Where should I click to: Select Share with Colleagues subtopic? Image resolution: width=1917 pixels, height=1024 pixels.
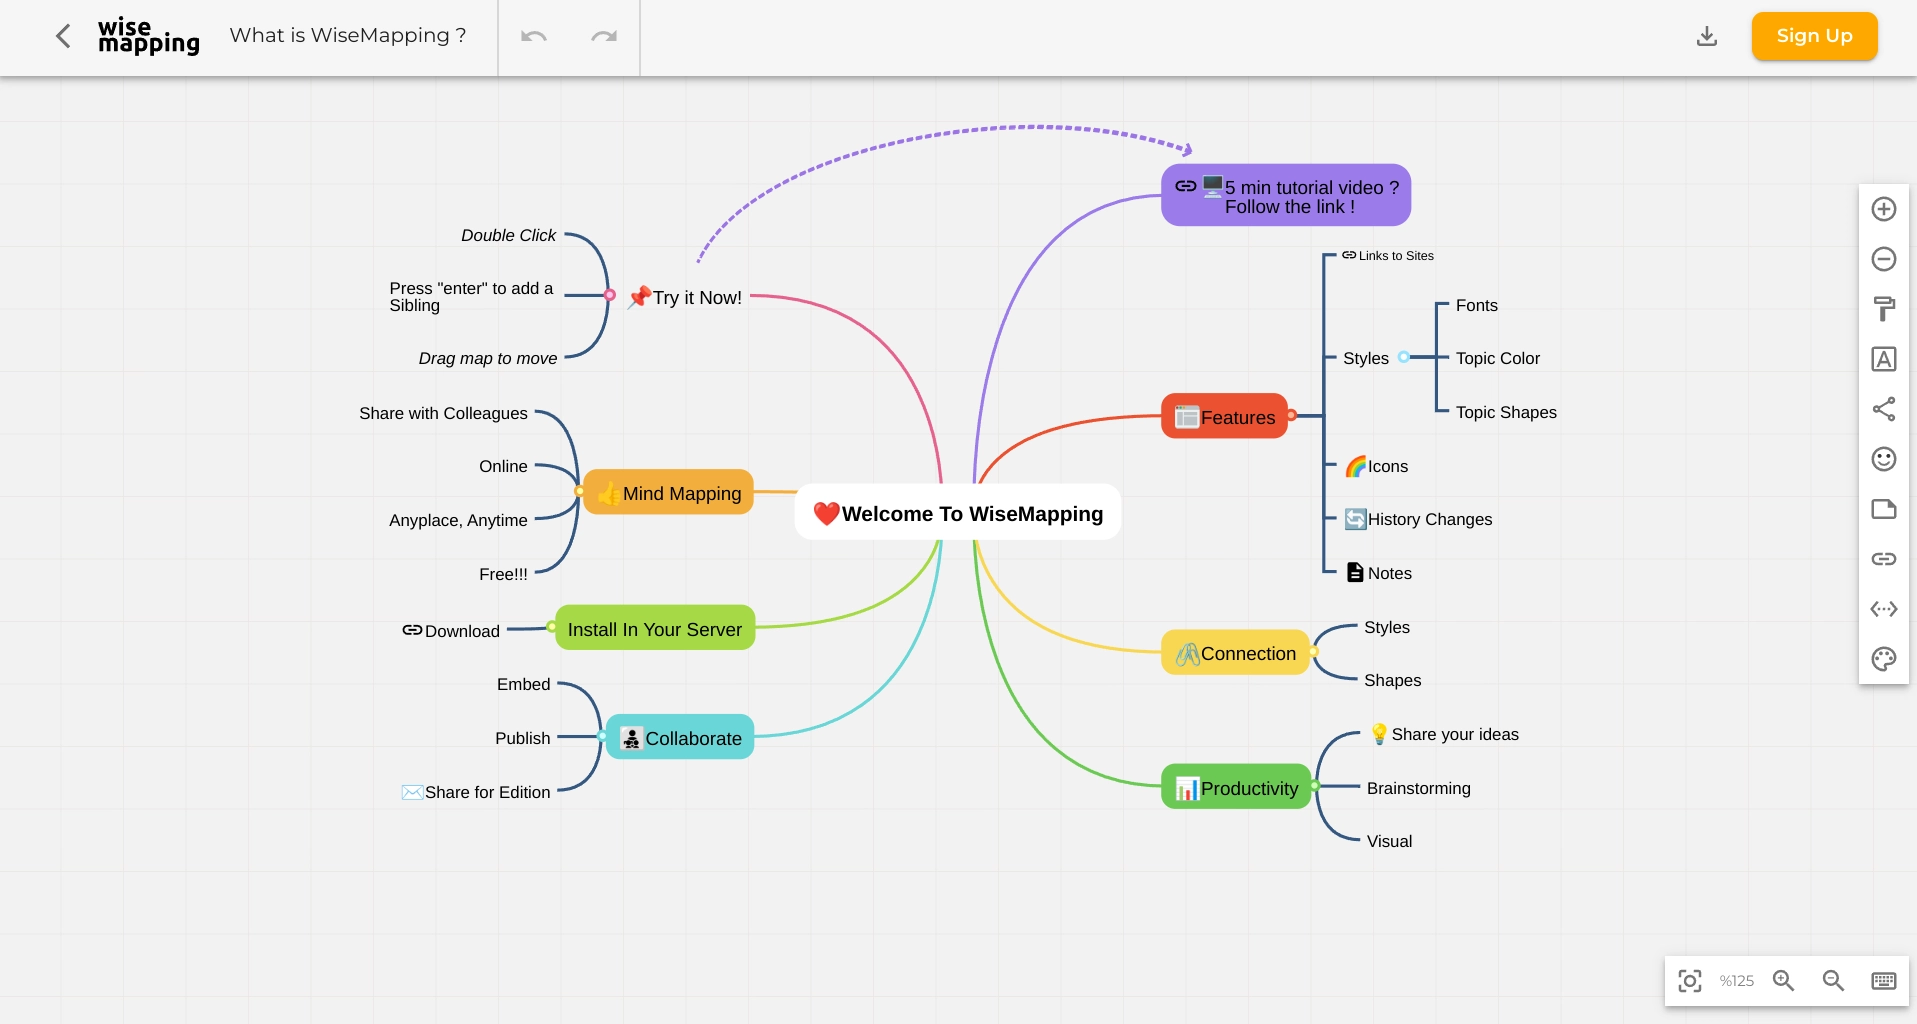click(x=443, y=413)
